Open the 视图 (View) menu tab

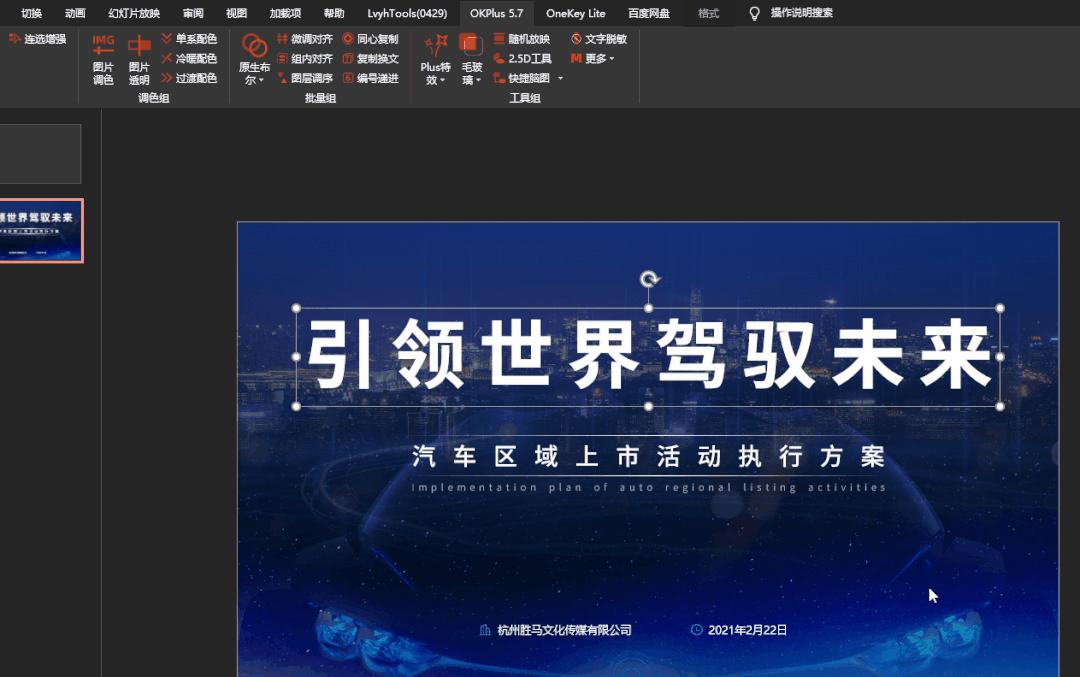click(x=236, y=13)
